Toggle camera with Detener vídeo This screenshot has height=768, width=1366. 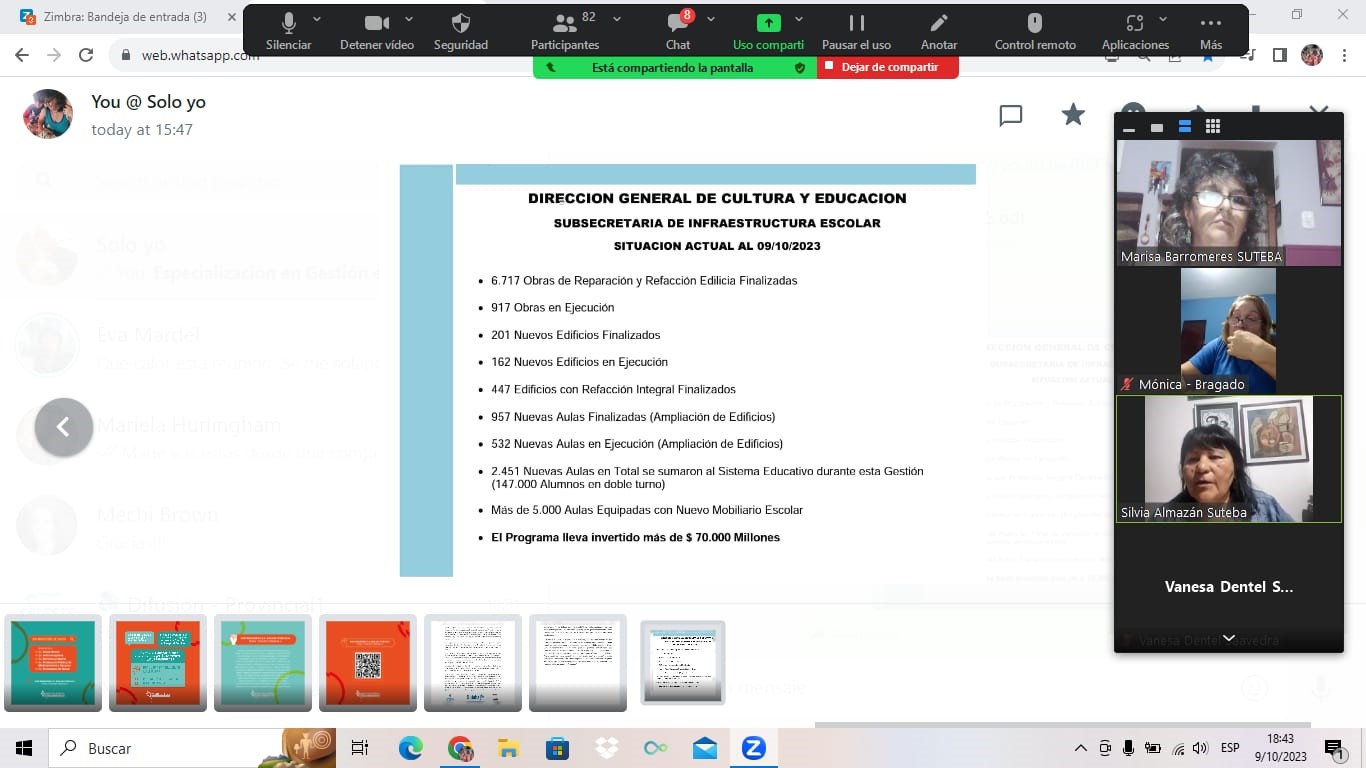tap(376, 24)
